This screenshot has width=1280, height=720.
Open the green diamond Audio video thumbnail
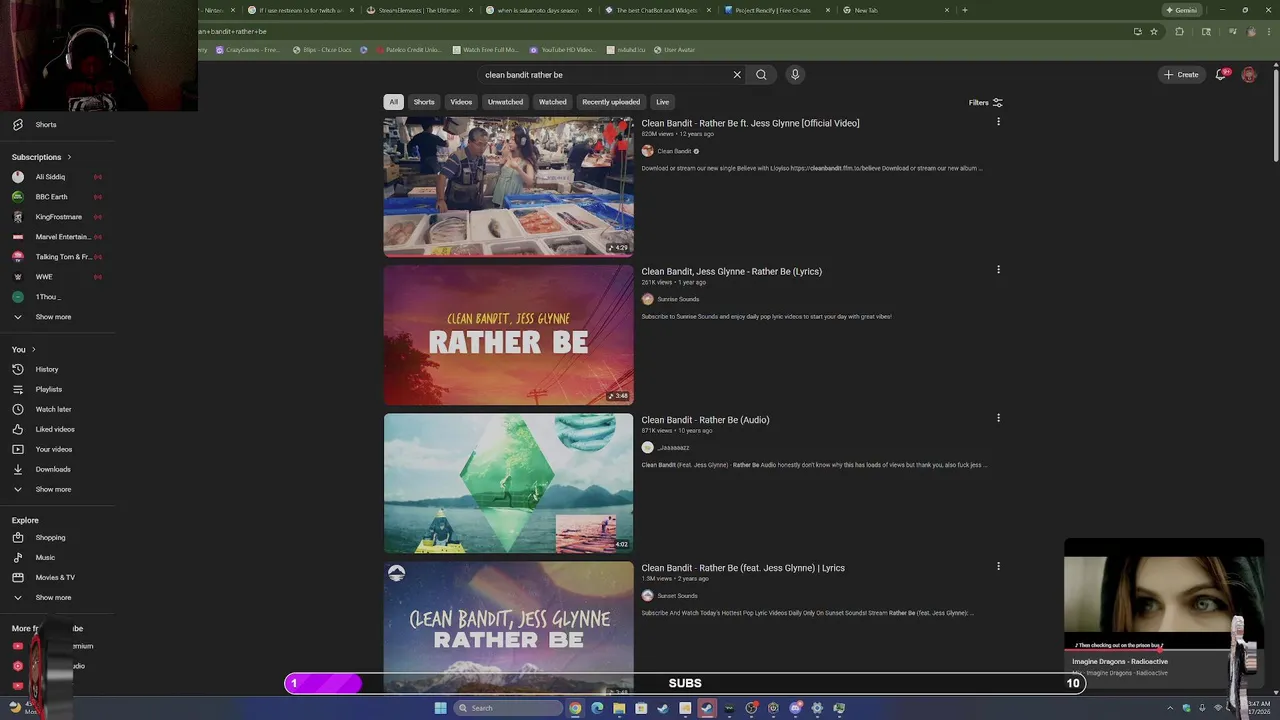(x=508, y=483)
